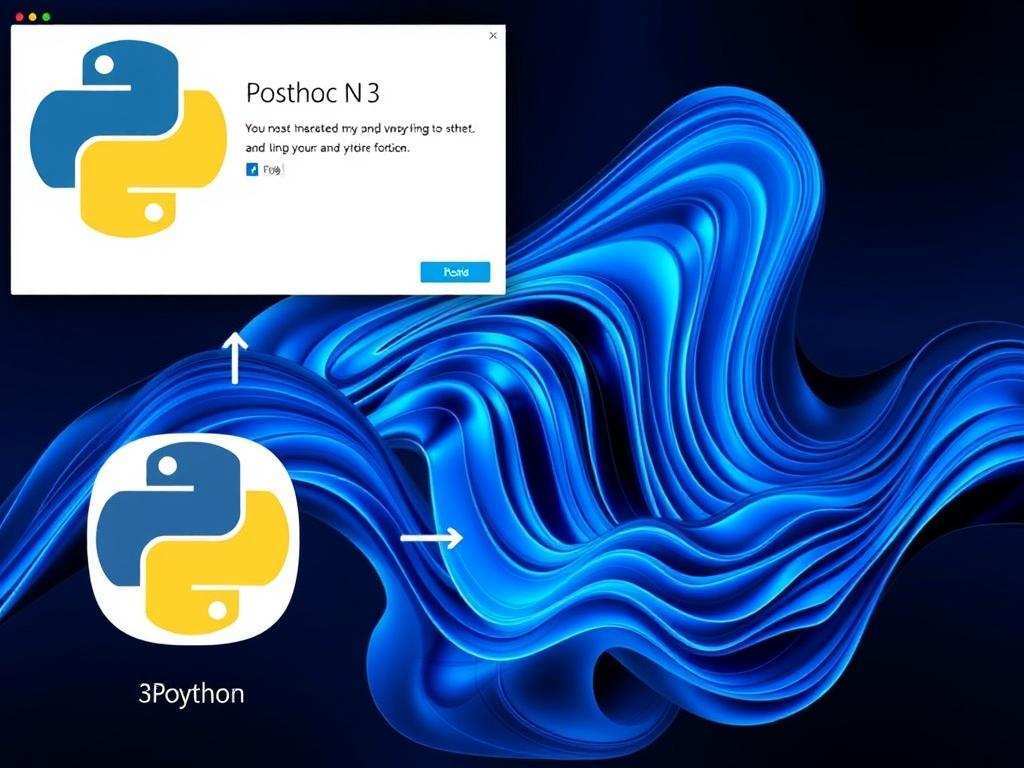
Task: Close the Posthoc N 3 dialog
Action: [x=493, y=36]
